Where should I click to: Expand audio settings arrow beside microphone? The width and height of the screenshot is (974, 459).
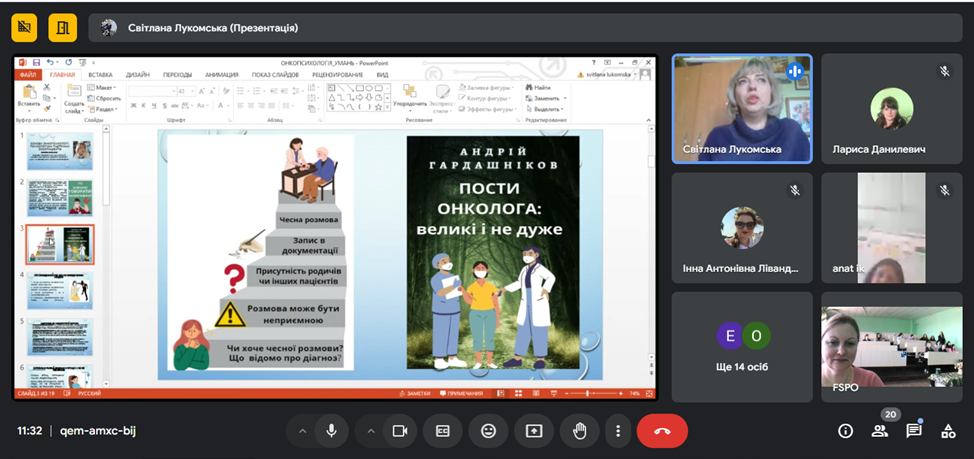[303, 431]
